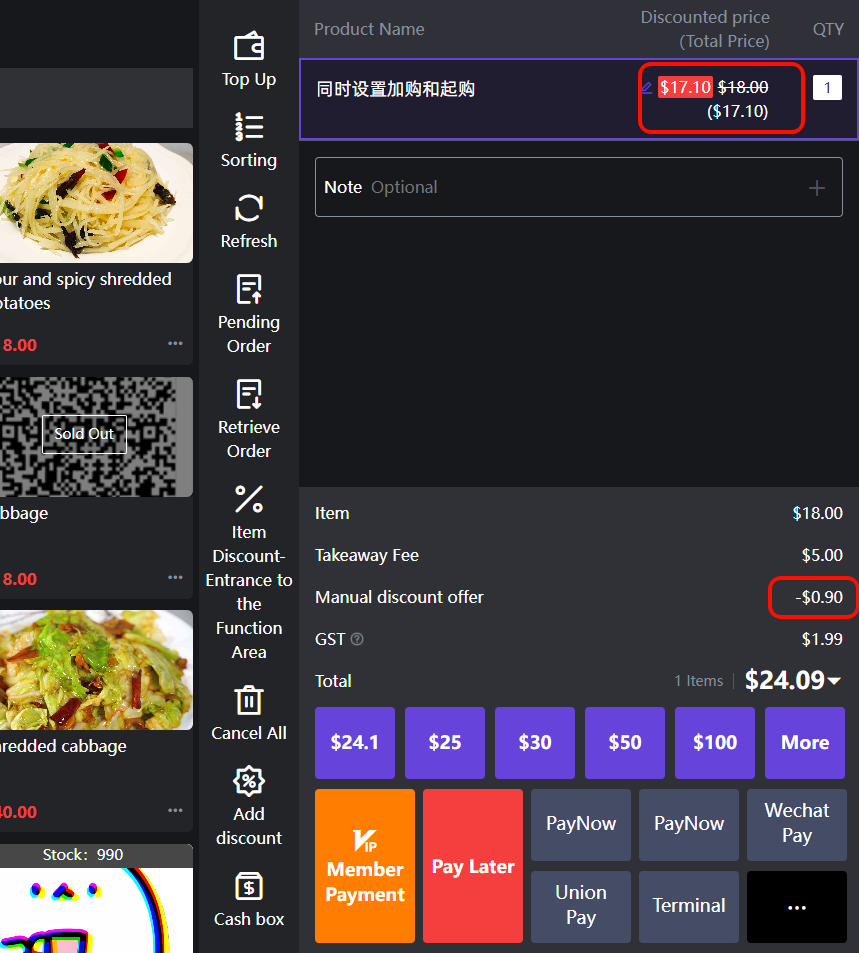Open Item Discount percent icon
The height and width of the screenshot is (953, 859).
click(249, 499)
